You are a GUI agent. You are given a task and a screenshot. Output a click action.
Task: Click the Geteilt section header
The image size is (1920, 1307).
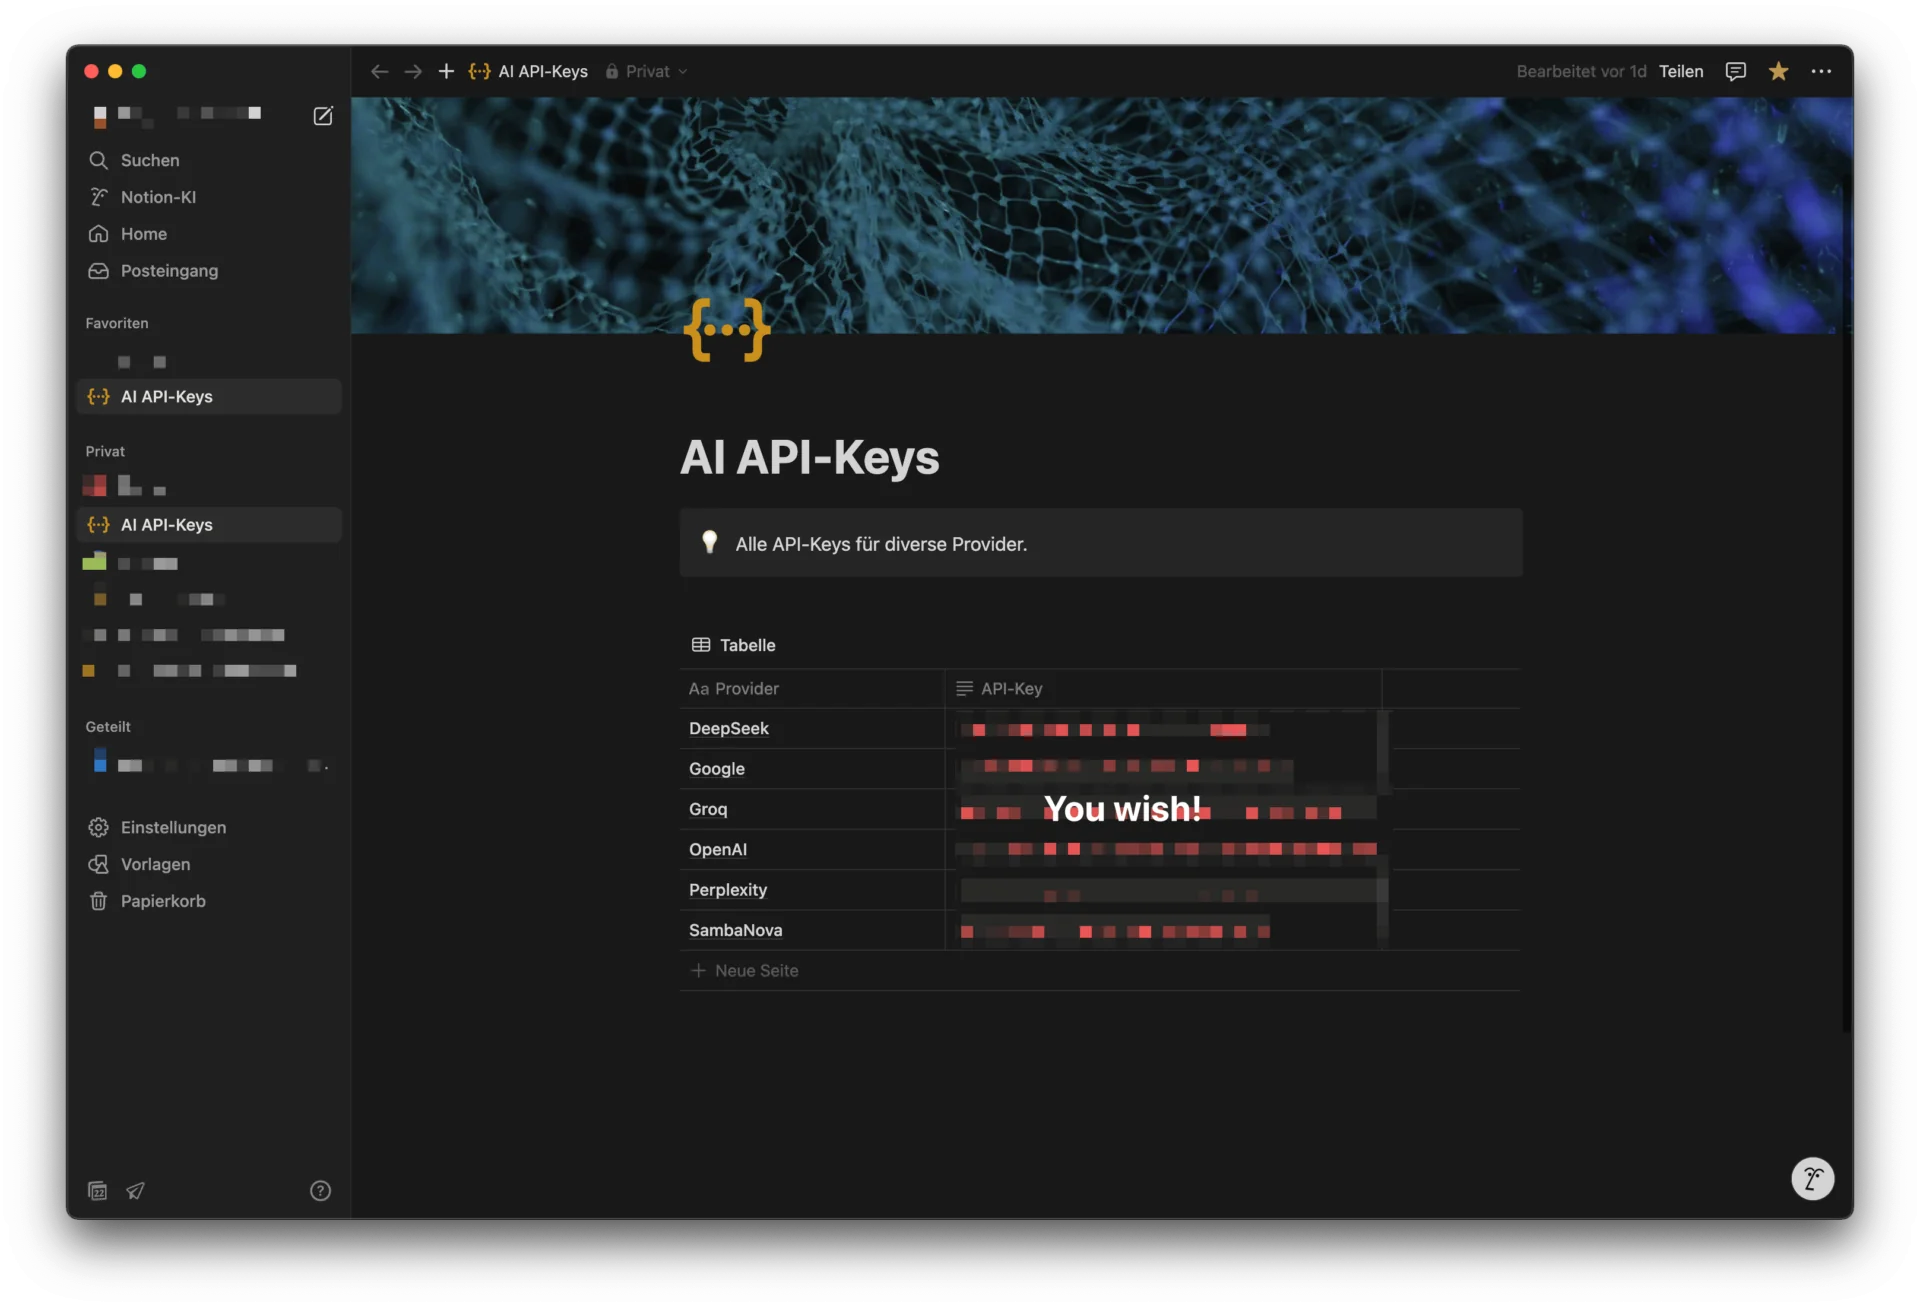[108, 727]
